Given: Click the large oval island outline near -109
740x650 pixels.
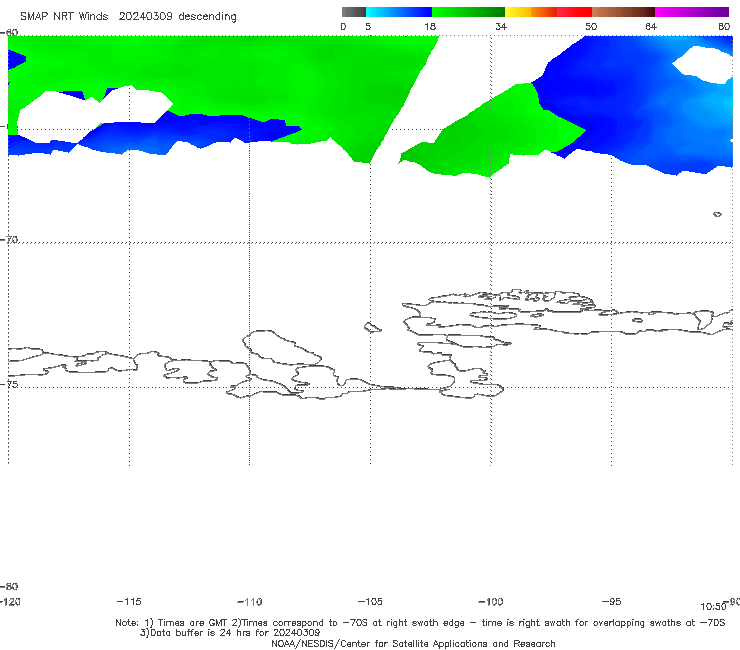Looking at the screenshot, I should tap(282, 348).
